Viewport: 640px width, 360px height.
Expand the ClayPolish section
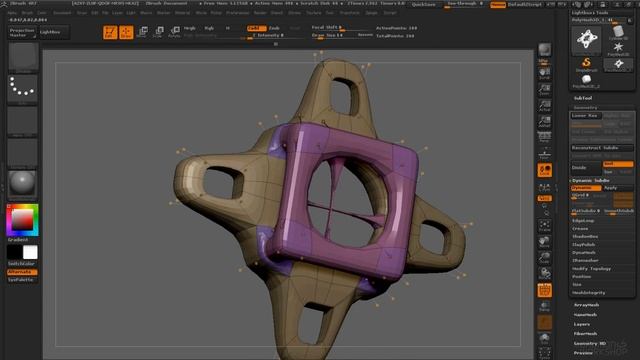tap(584, 245)
